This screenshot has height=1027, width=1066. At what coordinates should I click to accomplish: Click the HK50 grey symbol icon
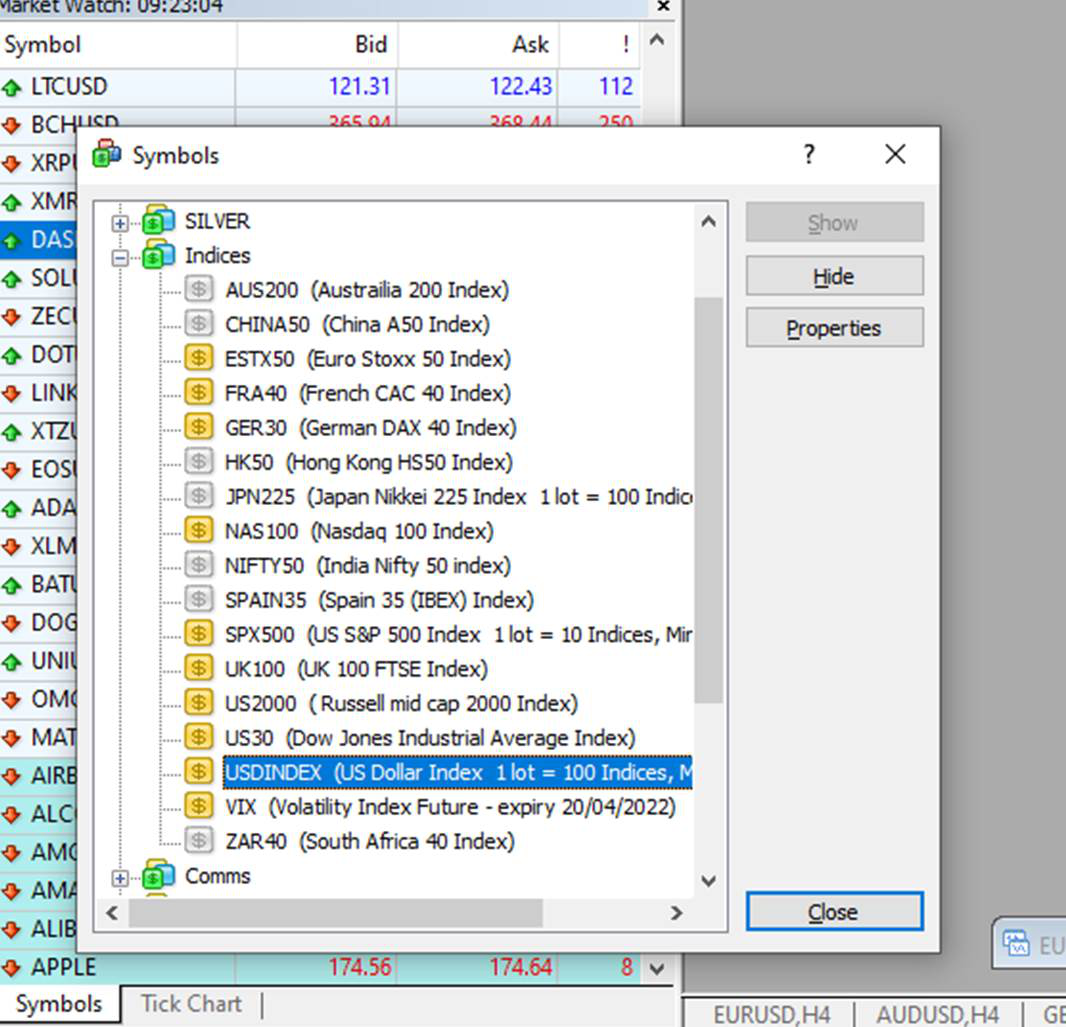[x=199, y=462]
